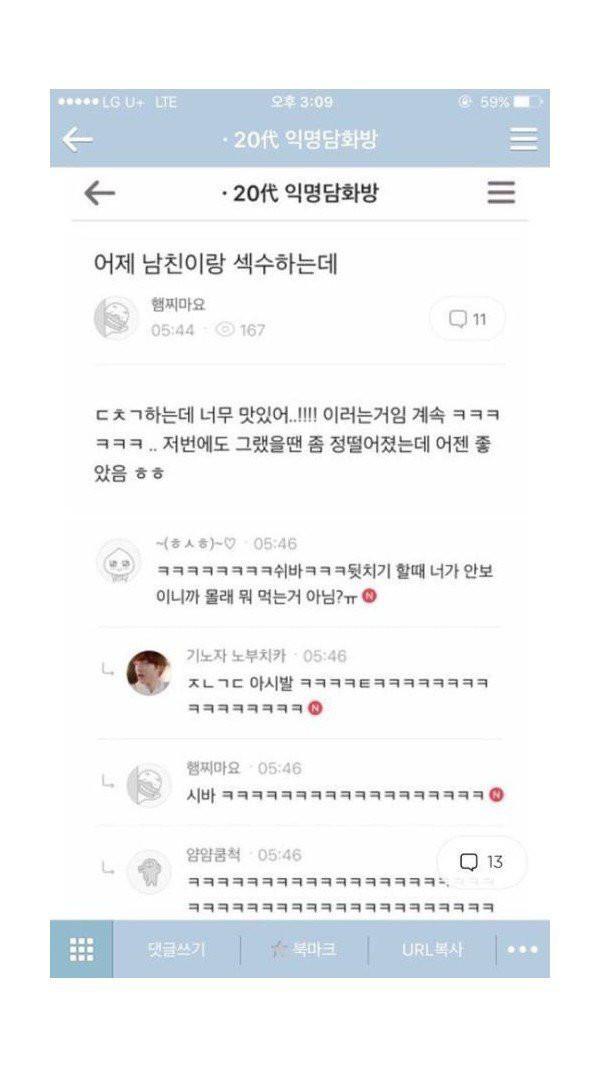Tap the floating comment bubble showing 13
The image size is (600, 1067).
click(482, 862)
